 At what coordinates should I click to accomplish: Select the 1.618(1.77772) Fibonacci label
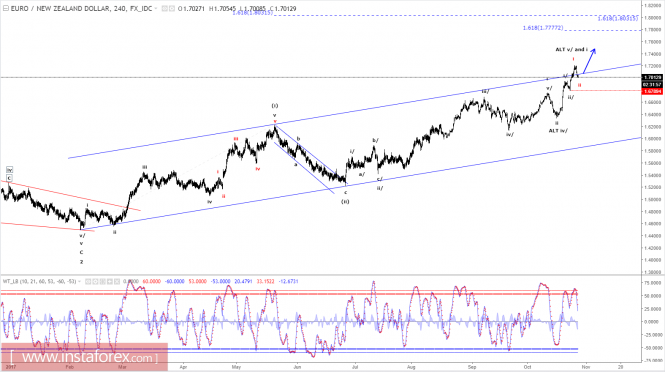(x=543, y=28)
